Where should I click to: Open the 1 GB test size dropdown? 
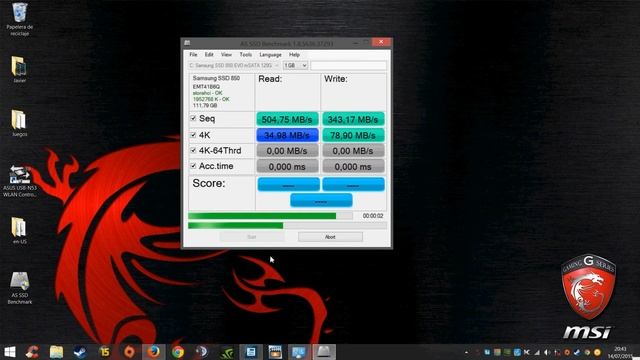coord(296,65)
